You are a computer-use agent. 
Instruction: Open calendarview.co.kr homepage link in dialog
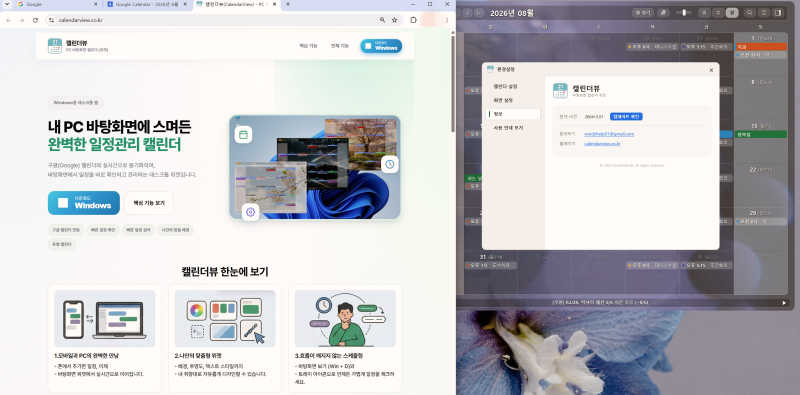(x=602, y=144)
